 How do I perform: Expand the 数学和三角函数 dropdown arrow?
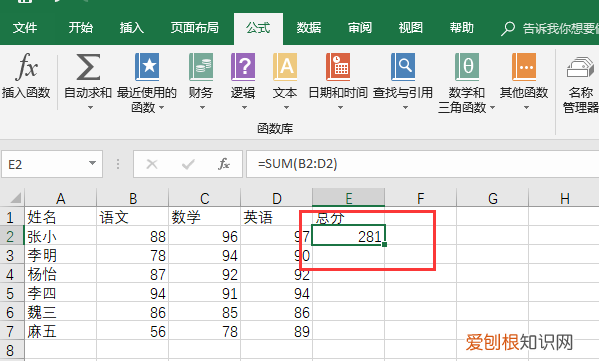(x=492, y=108)
